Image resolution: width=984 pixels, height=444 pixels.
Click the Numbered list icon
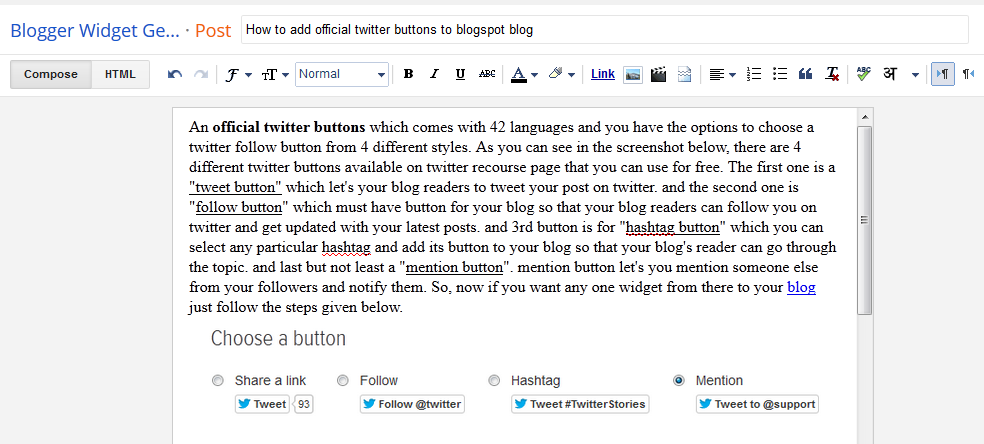tap(754, 74)
